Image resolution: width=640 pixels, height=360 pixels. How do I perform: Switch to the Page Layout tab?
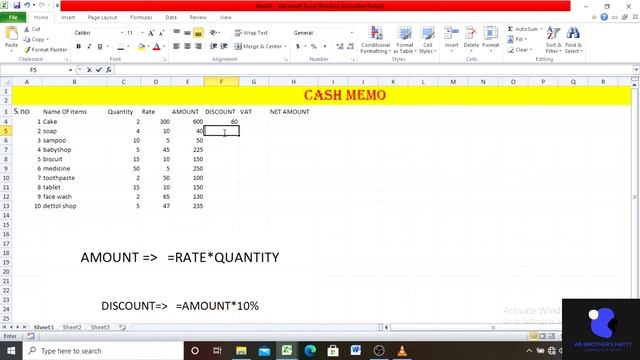[x=102, y=17]
